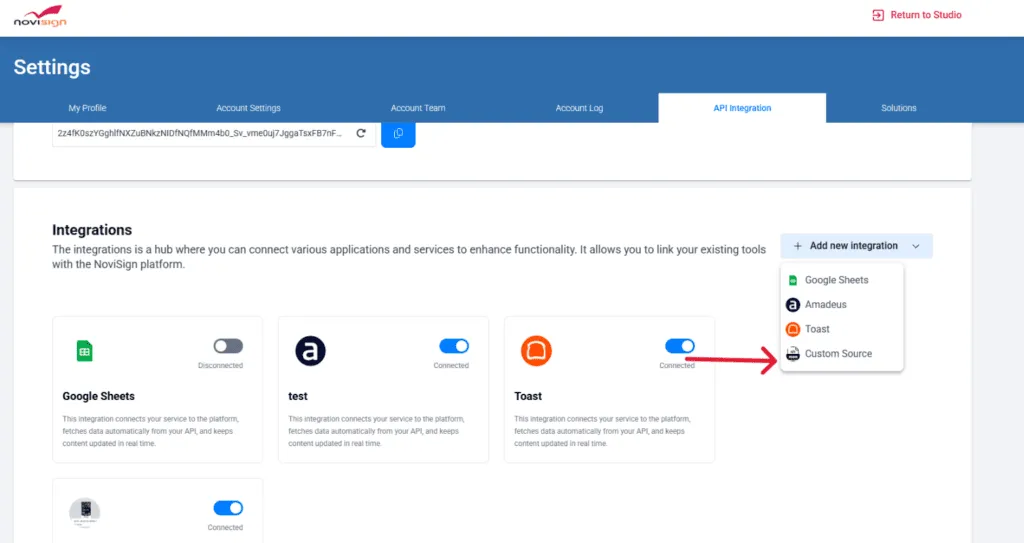Click the NoviSign logo

[39, 16]
